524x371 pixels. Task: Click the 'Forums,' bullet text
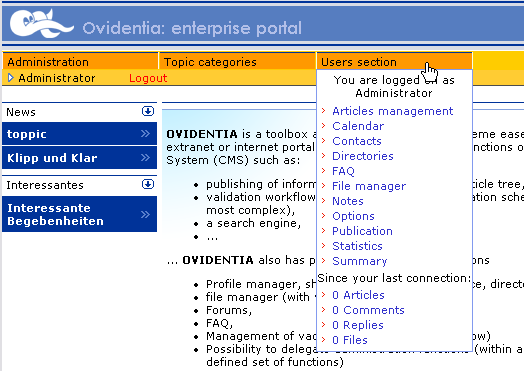(x=229, y=311)
